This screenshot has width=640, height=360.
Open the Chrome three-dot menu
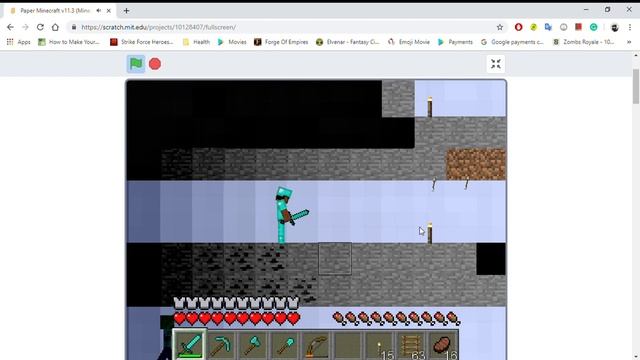coord(630,27)
